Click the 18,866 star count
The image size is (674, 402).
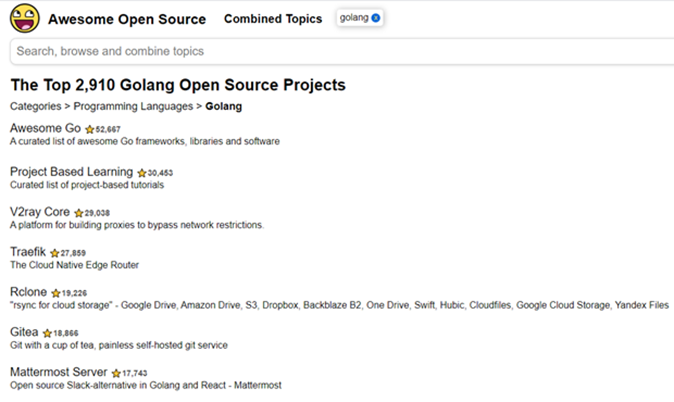[x=66, y=333]
